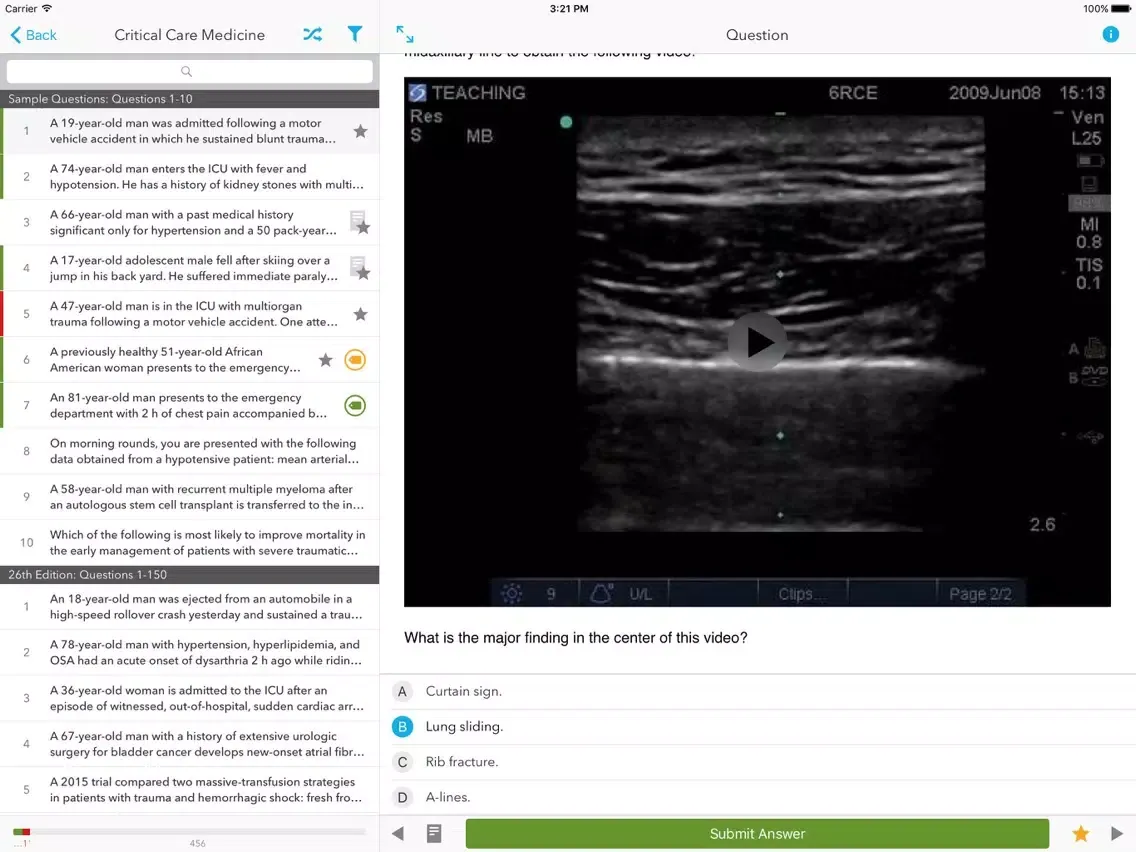Select answer D A-lines
Image resolution: width=1136 pixels, height=852 pixels.
coord(758,797)
